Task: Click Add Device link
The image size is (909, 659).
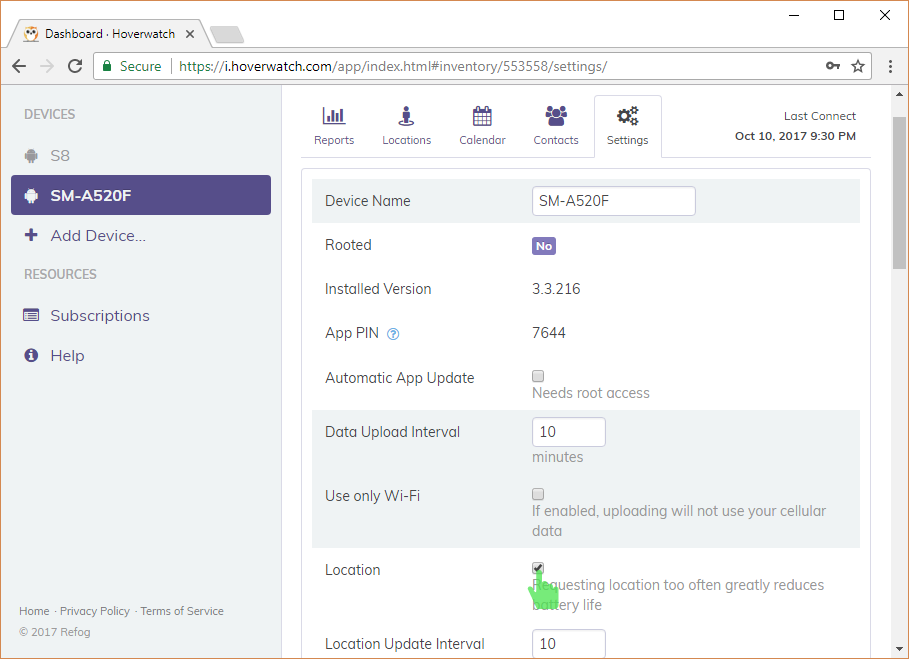Action: [98, 235]
